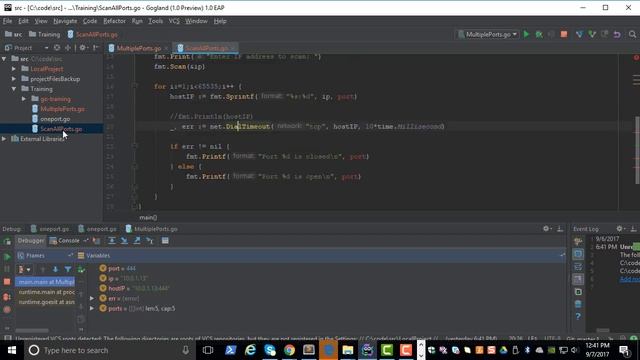Click the ScanAllPorts.go breadcrumb in navigation bar
The image size is (640, 360).
[93, 34]
